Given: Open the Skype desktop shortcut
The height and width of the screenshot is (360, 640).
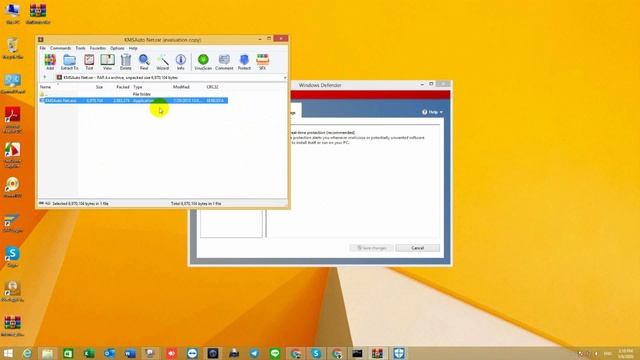Looking at the screenshot, I should pyautogui.click(x=12, y=257).
